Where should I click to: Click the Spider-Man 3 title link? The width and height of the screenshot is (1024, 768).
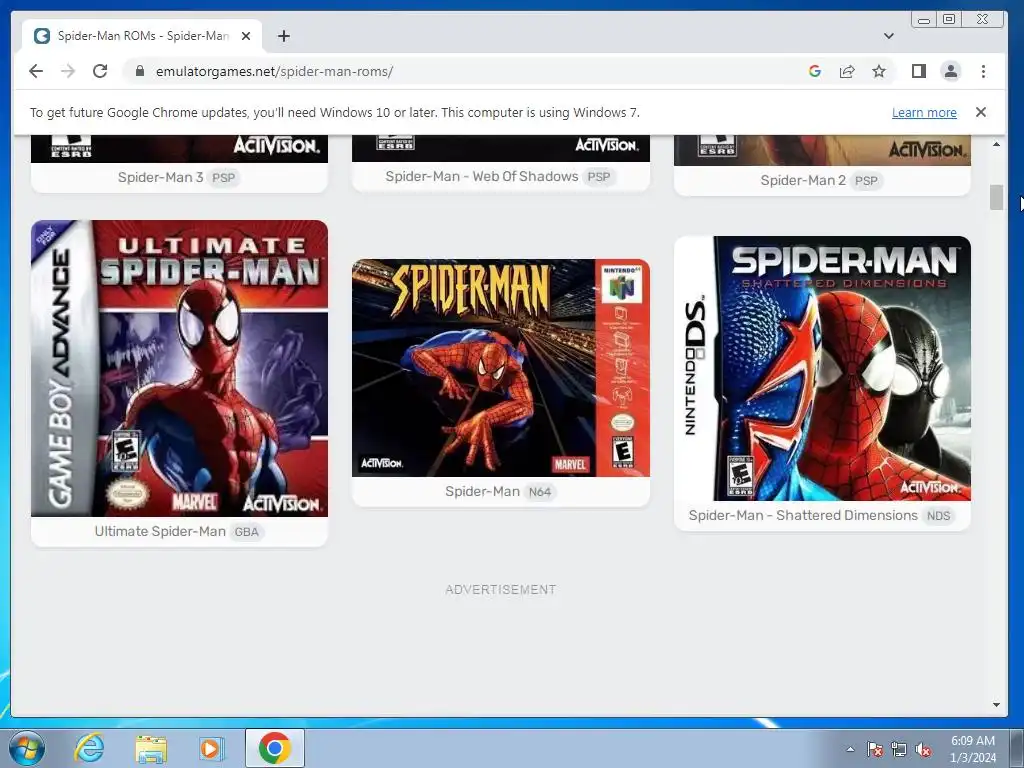160,177
